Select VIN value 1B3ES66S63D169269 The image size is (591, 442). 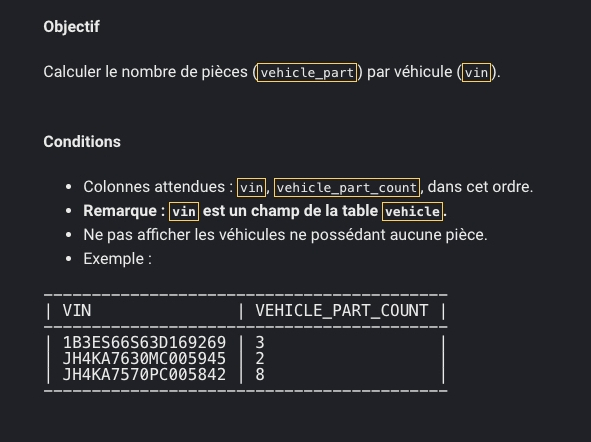point(144,343)
